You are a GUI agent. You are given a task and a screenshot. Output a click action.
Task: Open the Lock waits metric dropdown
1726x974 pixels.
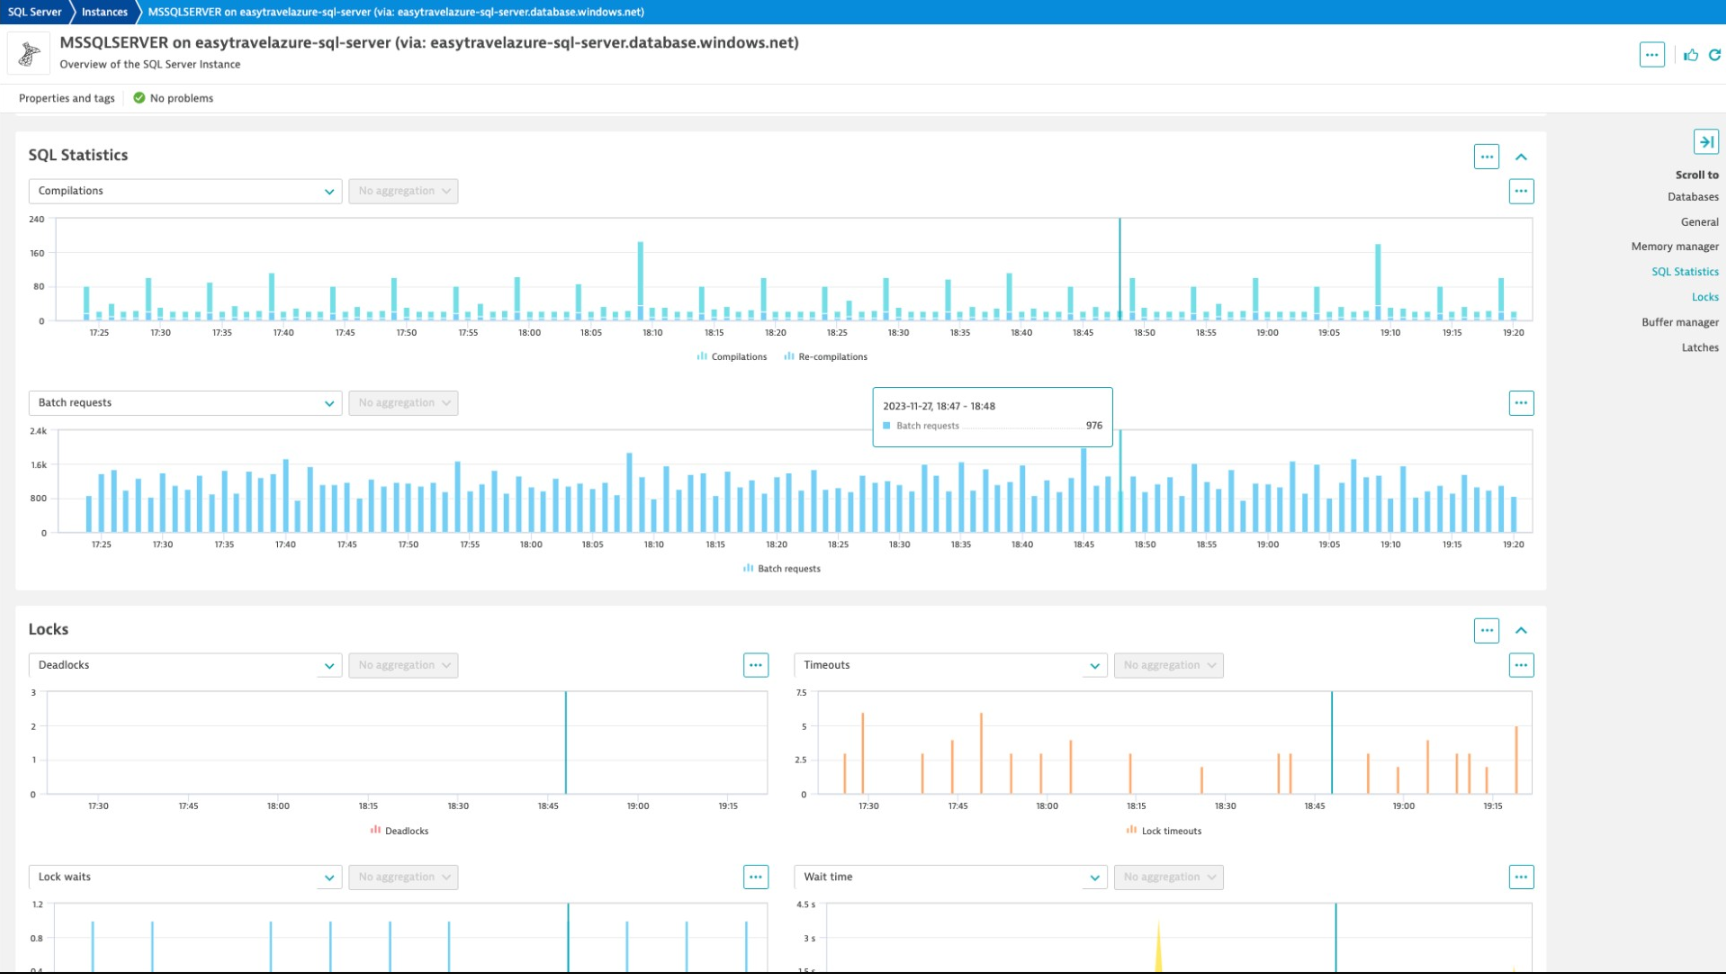pyautogui.click(x=185, y=877)
